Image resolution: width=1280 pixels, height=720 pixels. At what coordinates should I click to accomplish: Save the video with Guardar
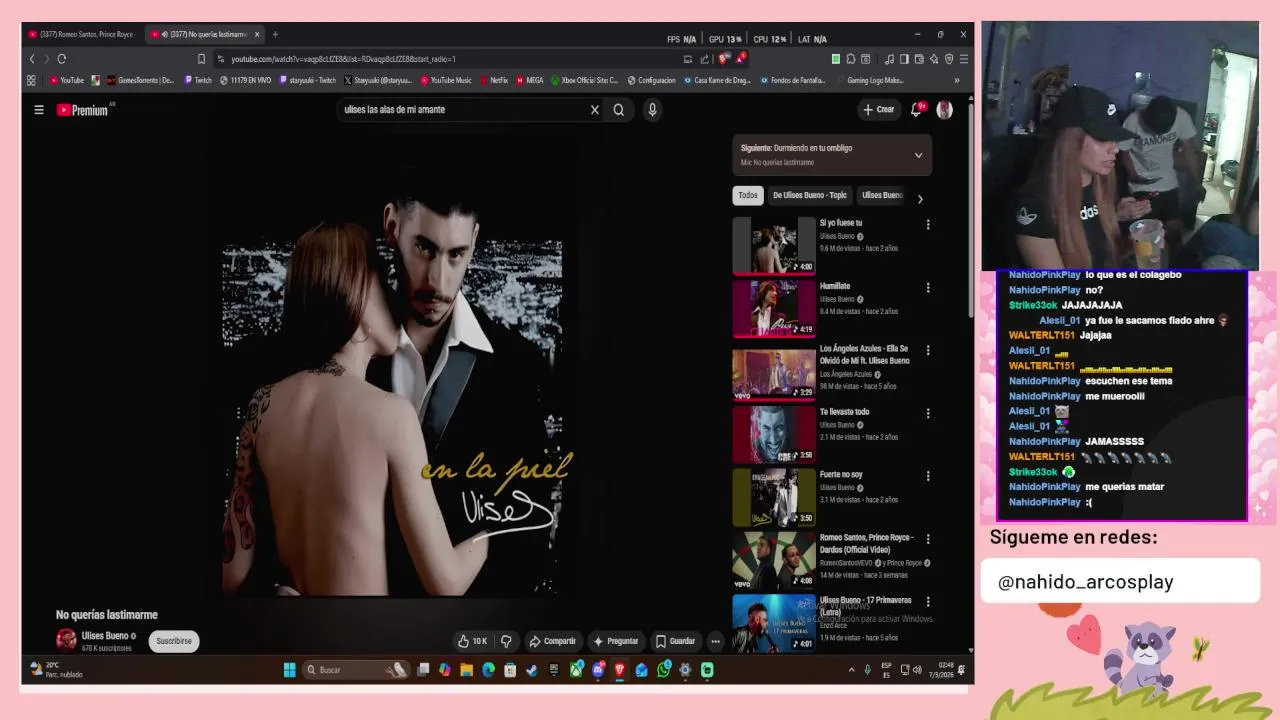675,641
